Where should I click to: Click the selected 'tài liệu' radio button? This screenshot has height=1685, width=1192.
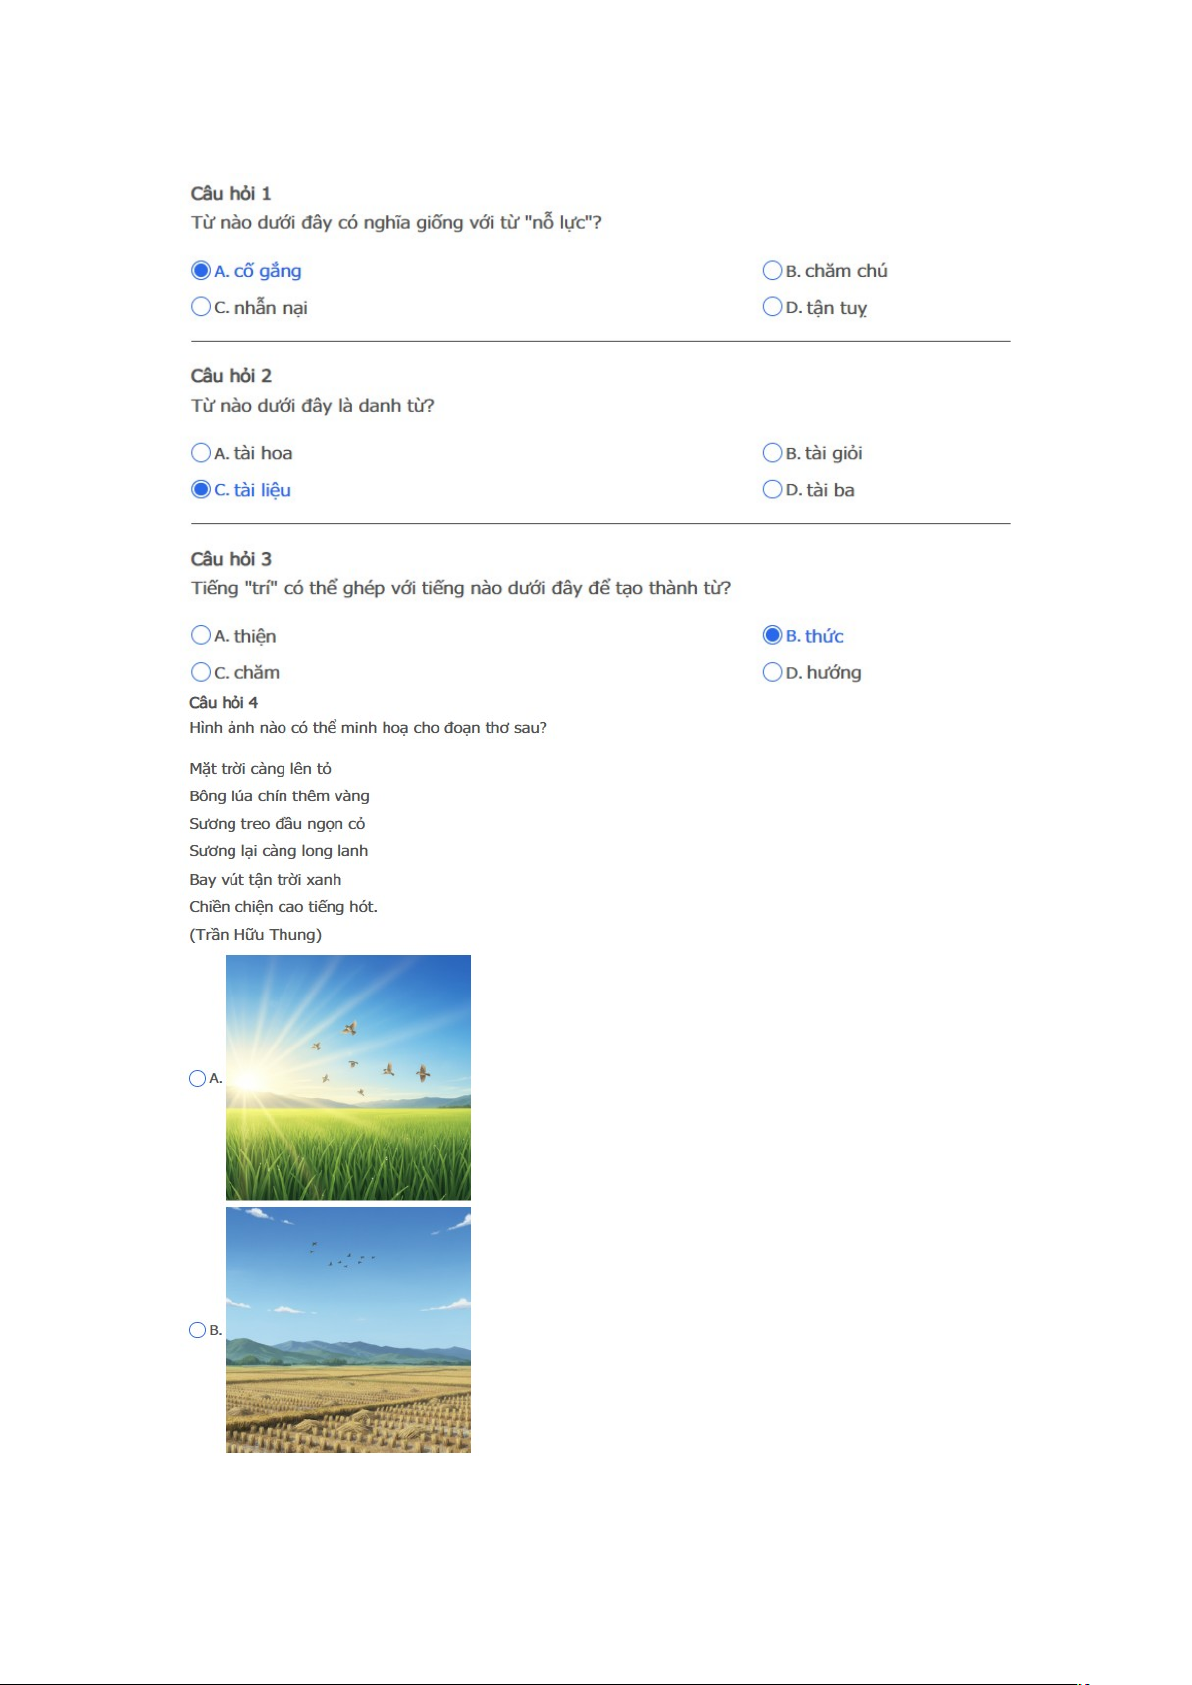[x=201, y=490]
